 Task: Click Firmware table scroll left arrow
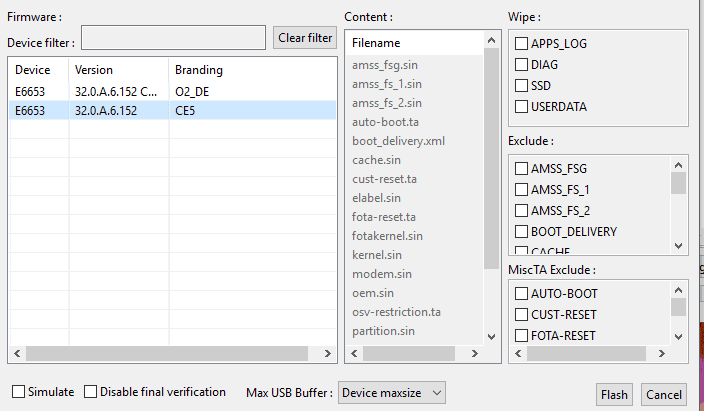tap(17, 354)
